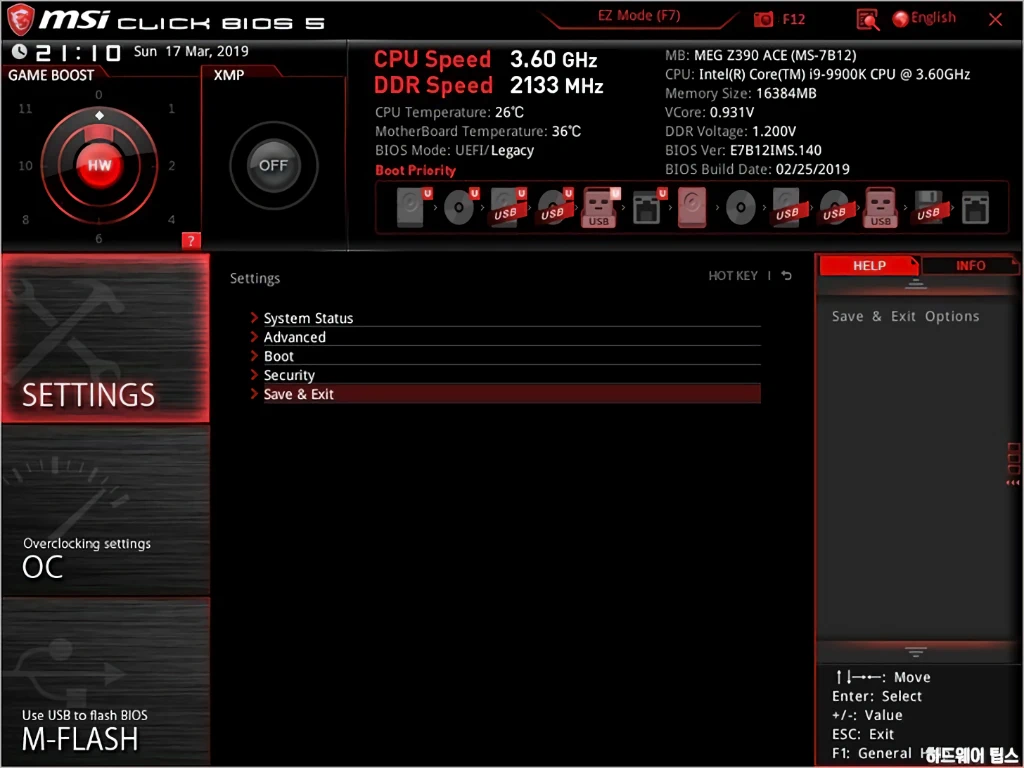1024x768 pixels.
Task: Select the UEFI USB key boot icon
Action: coord(601,207)
